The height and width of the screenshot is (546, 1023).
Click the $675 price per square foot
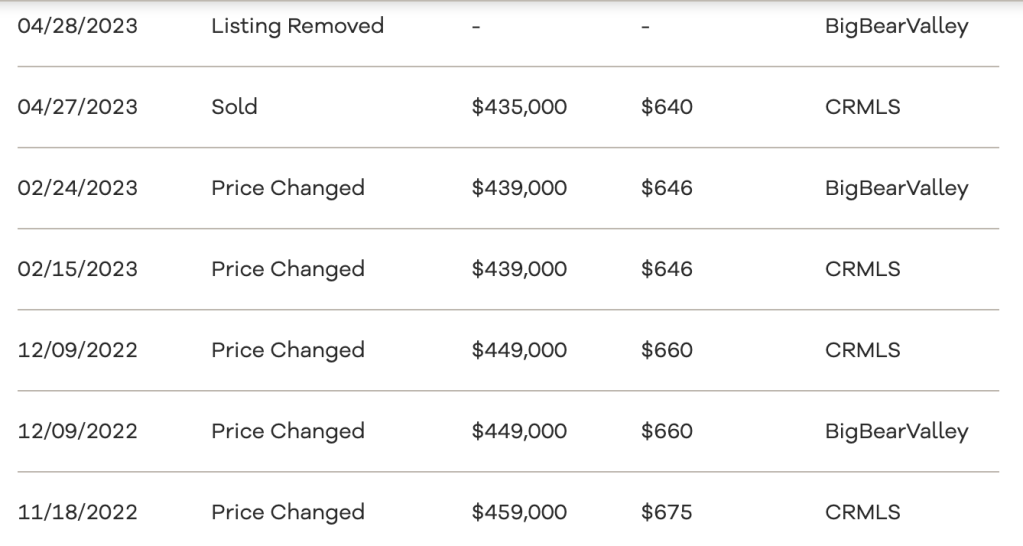click(x=666, y=512)
